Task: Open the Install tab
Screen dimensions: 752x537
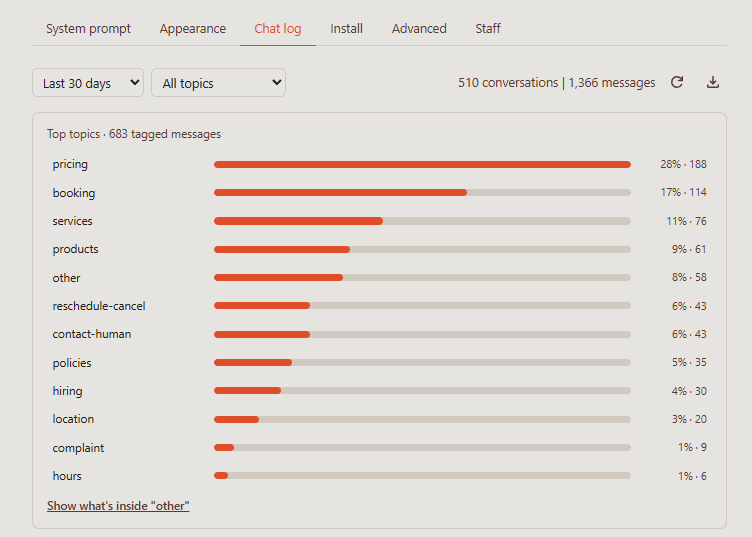Action: point(346,29)
